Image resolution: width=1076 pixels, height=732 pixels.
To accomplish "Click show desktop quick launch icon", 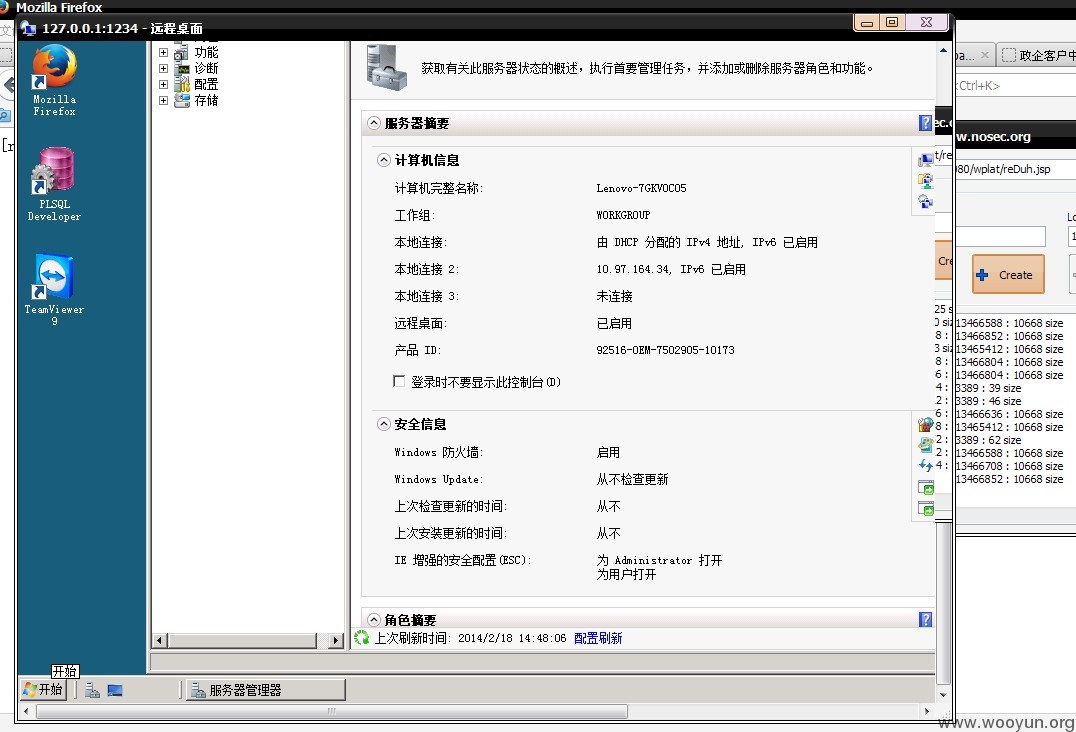I will [x=115, y=690].
